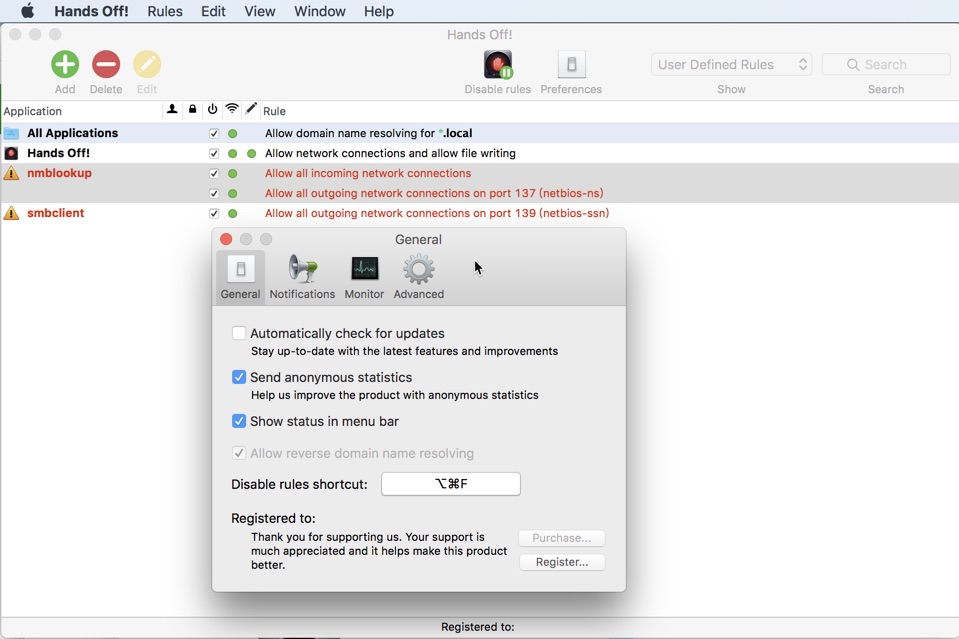Click the Wi-Fi column header icon
959x639 pixels.
pos(231,110)
